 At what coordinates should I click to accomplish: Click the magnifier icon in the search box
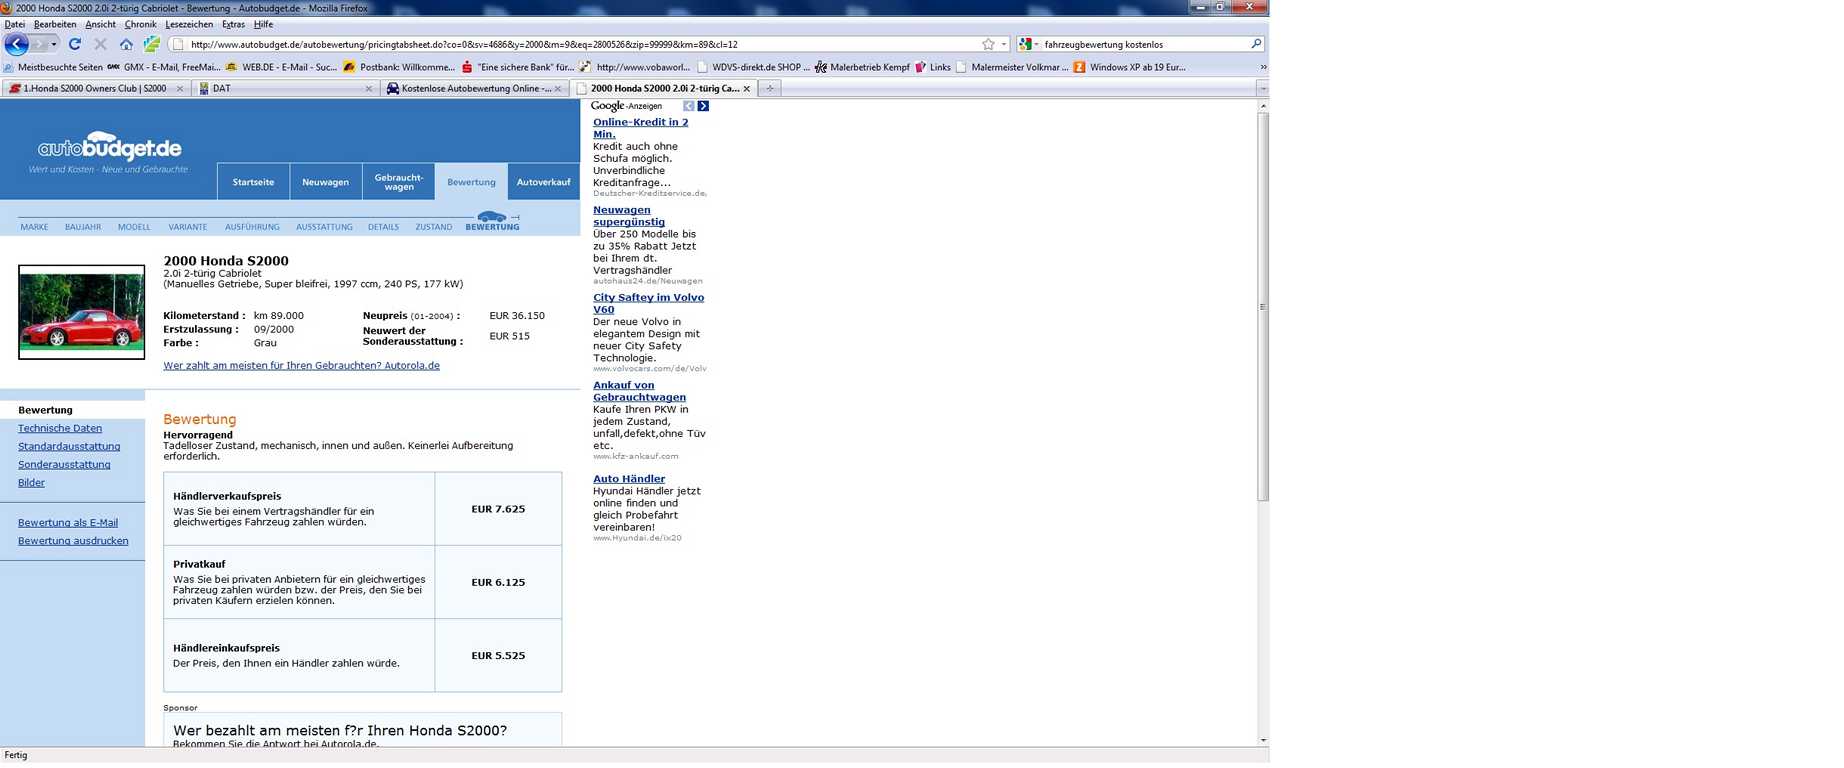coord(1256,44)
